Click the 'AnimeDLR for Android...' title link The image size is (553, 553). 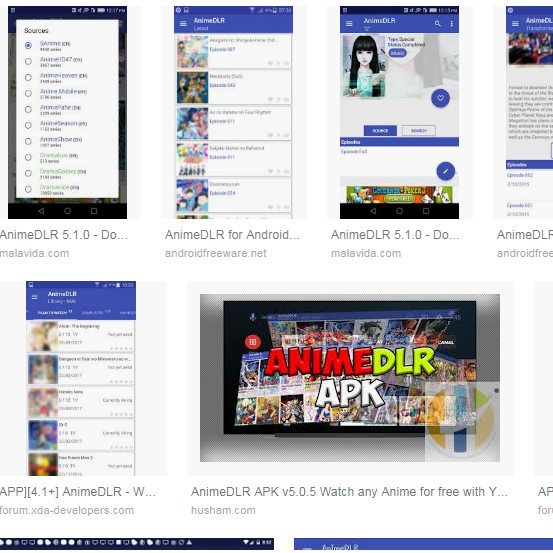coord(232,235)
